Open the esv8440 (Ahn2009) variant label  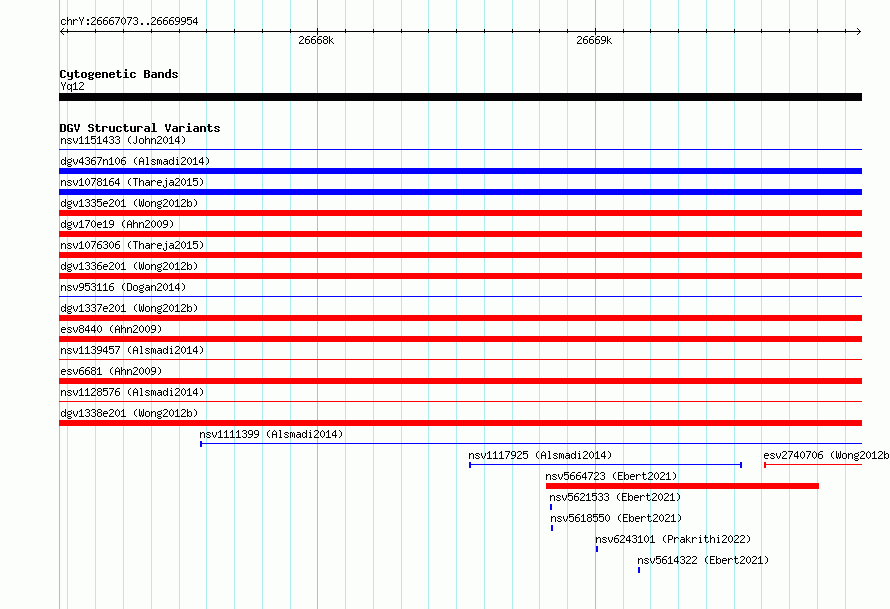pos(111,329)
